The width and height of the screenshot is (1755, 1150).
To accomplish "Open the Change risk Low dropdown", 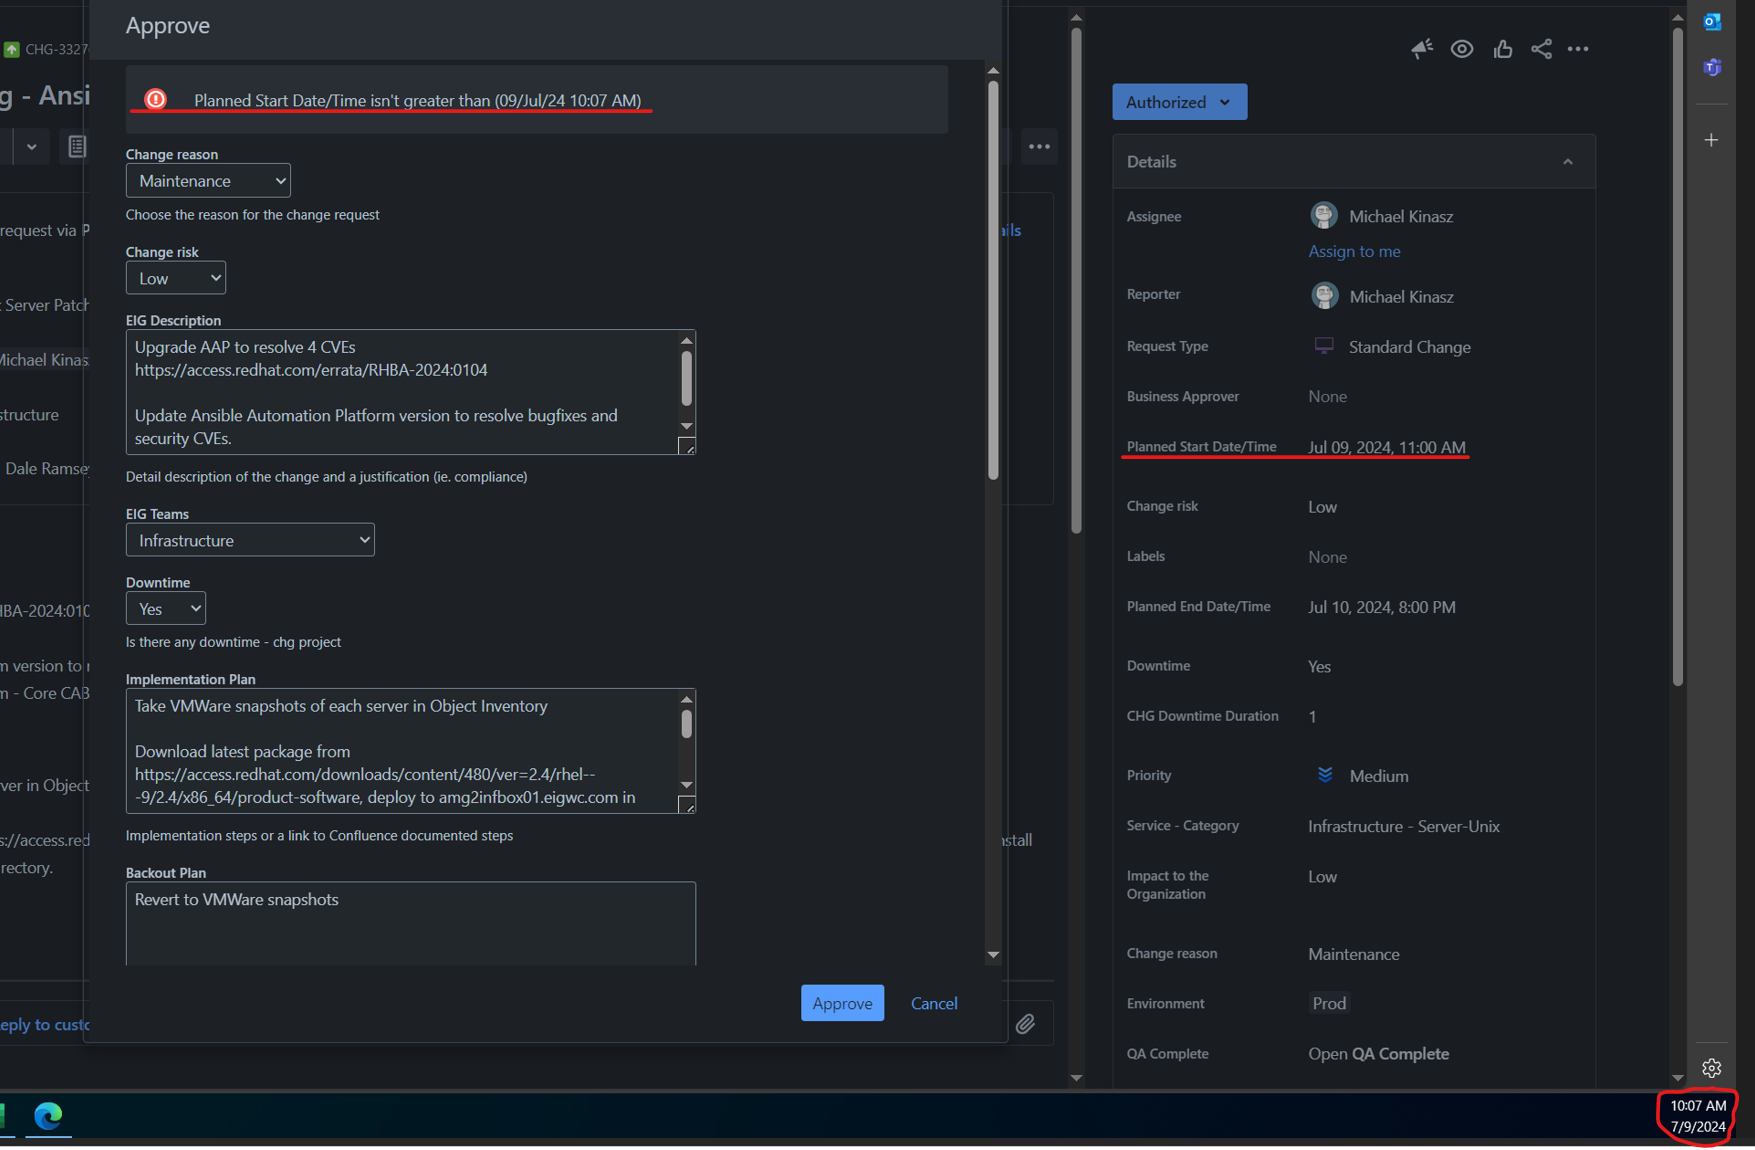I will tap(176, 278).
